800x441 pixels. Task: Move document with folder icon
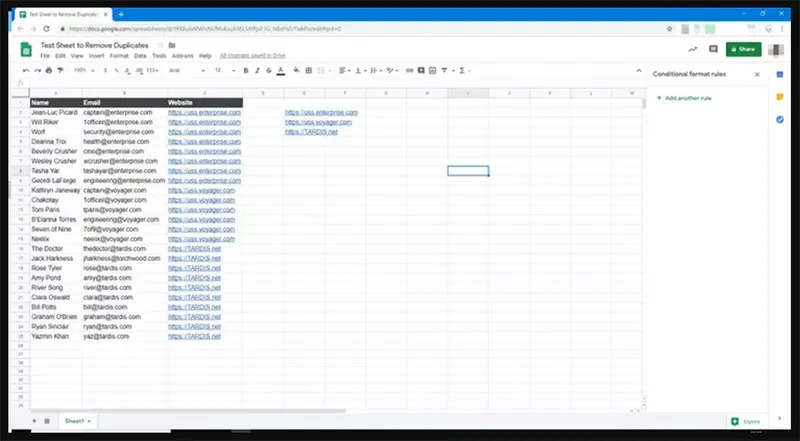(172, 45)
